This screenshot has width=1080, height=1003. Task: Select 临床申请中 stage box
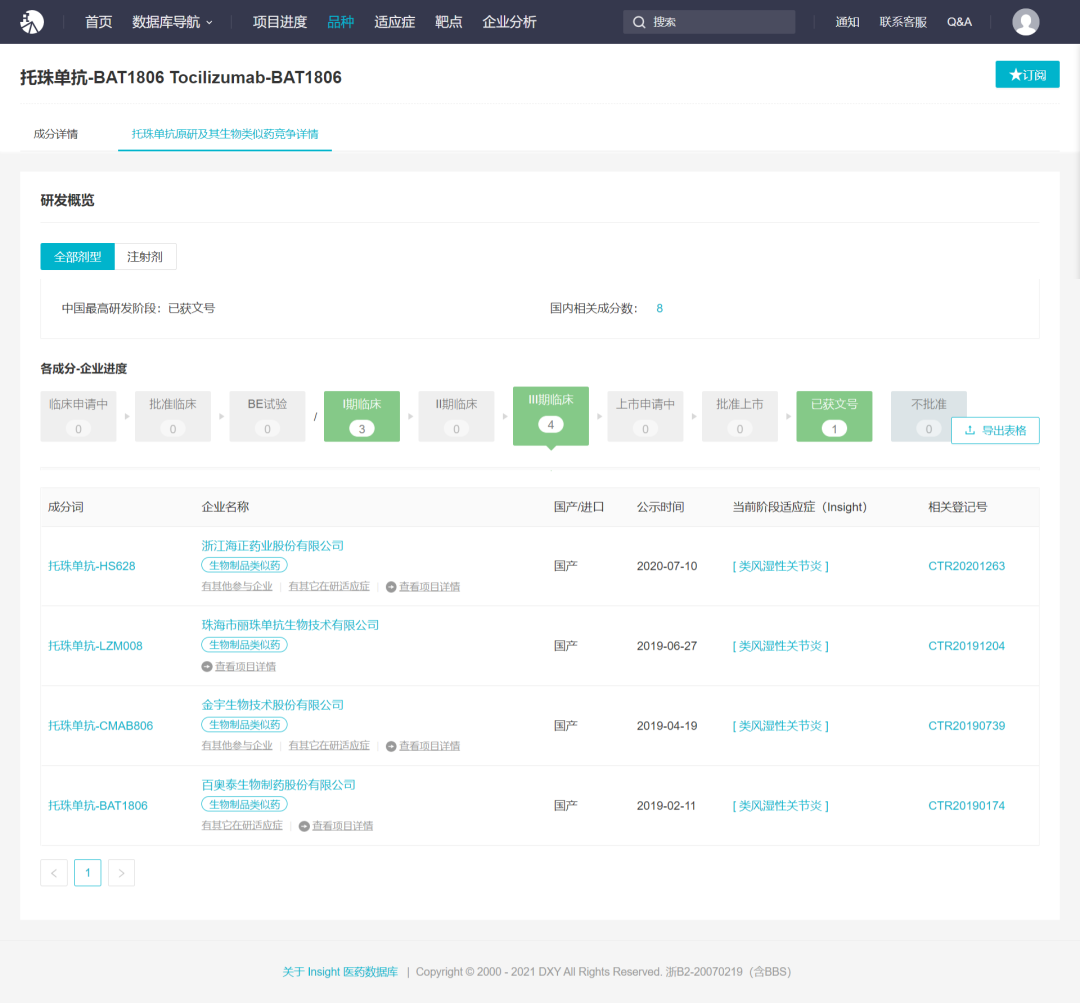pyautogui.click(x=79, y=416)
